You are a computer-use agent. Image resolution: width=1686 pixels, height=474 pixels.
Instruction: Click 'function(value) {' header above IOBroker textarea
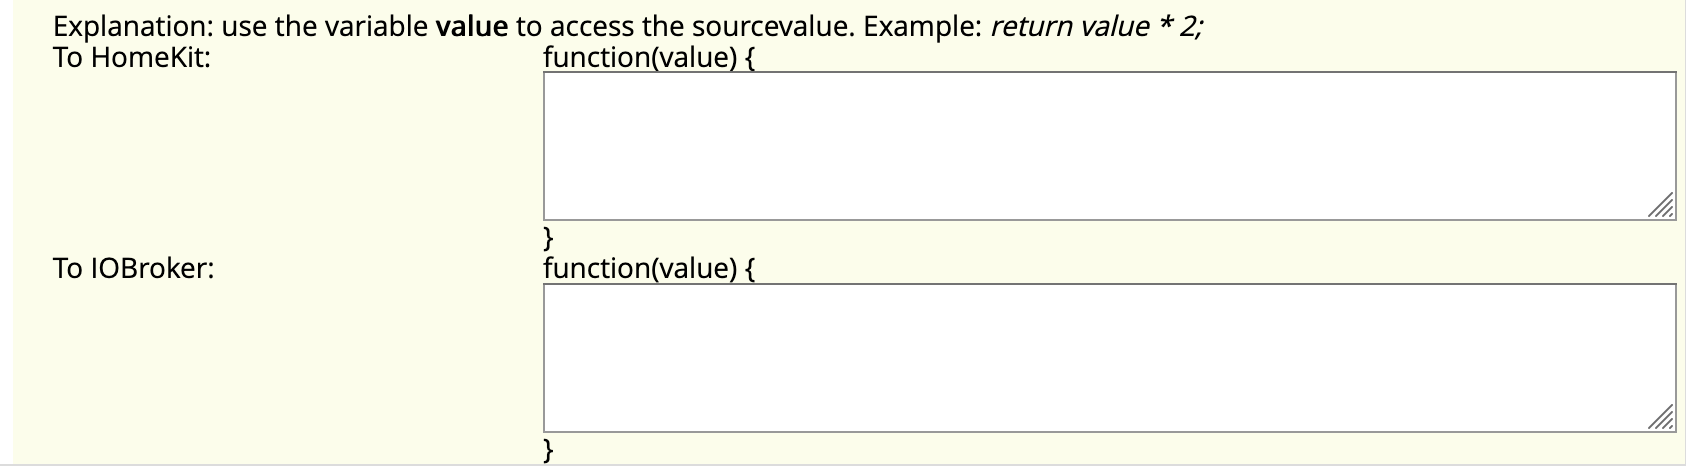[650, 269]
